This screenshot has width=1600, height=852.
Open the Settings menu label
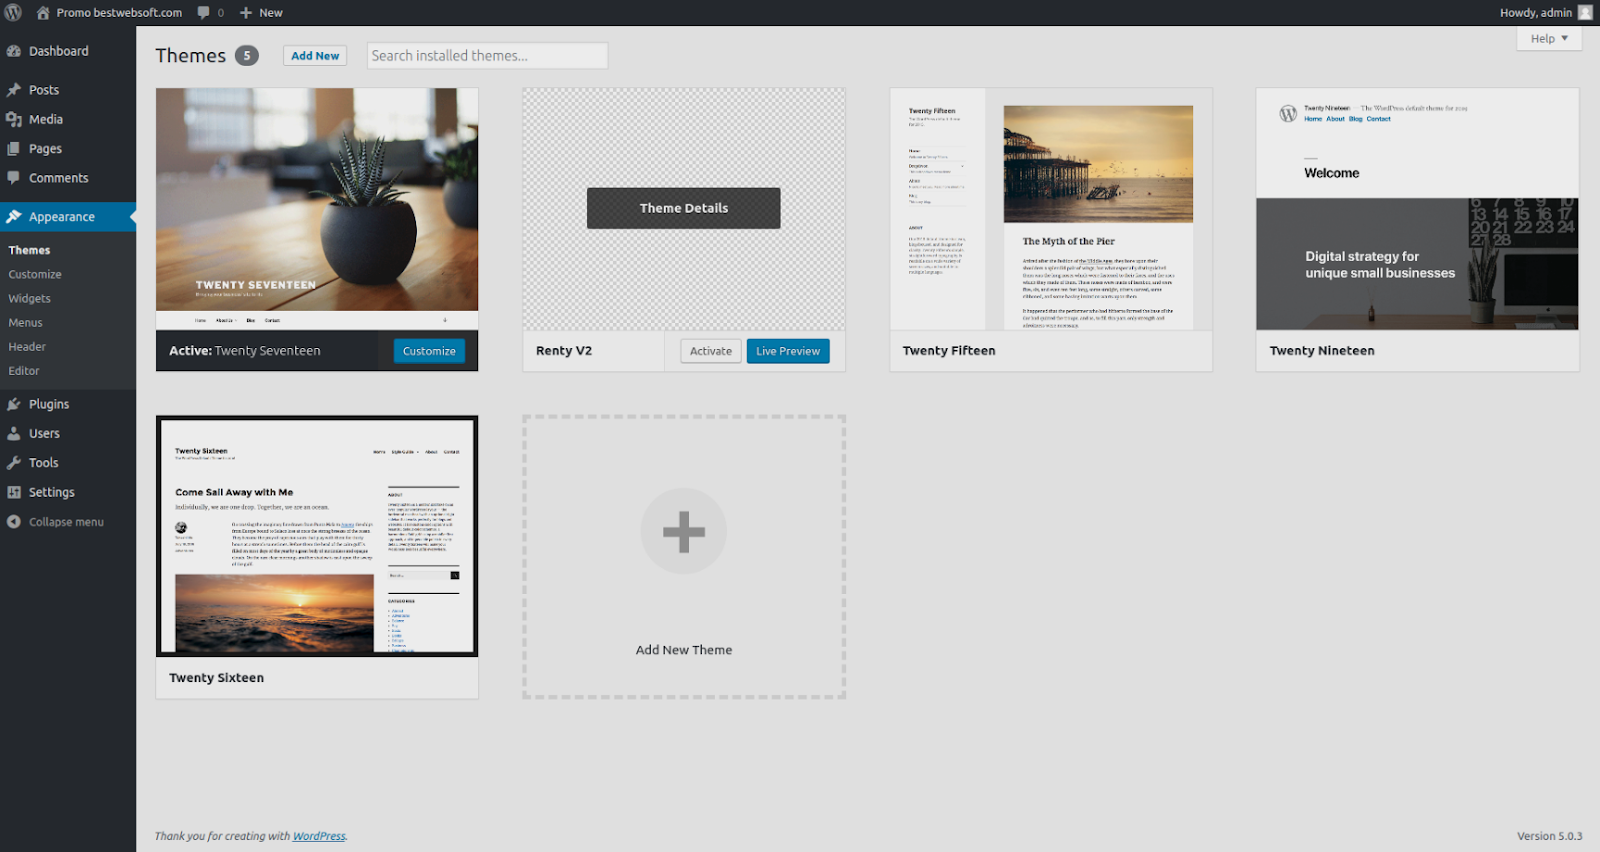point(52,492)
